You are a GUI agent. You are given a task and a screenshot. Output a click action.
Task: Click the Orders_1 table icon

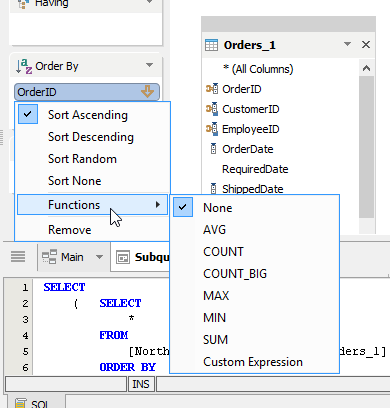pyautogui.click(x=211, y=45)
